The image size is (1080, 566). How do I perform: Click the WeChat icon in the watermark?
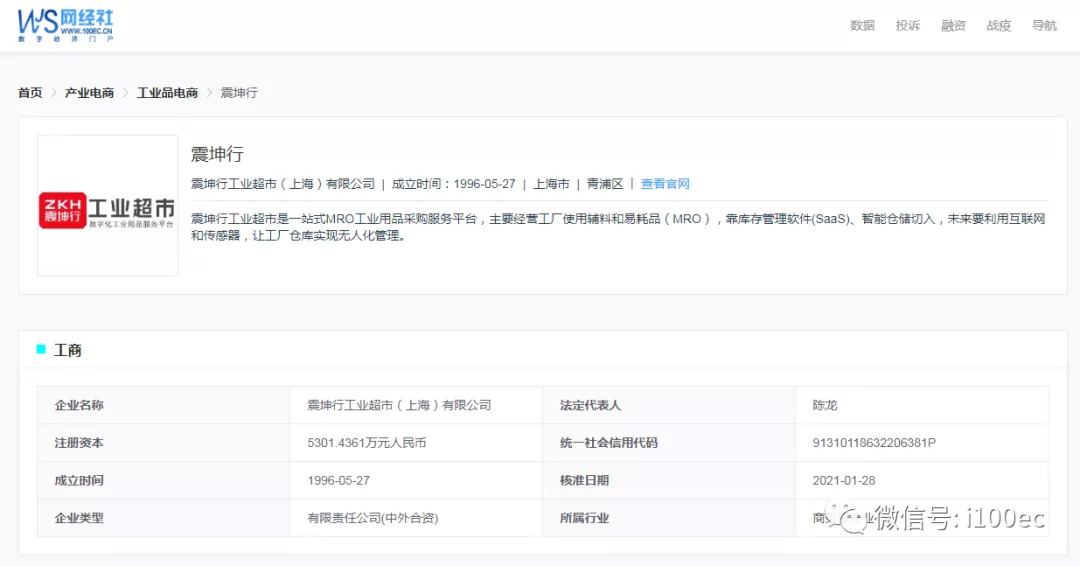click(855, 517)
